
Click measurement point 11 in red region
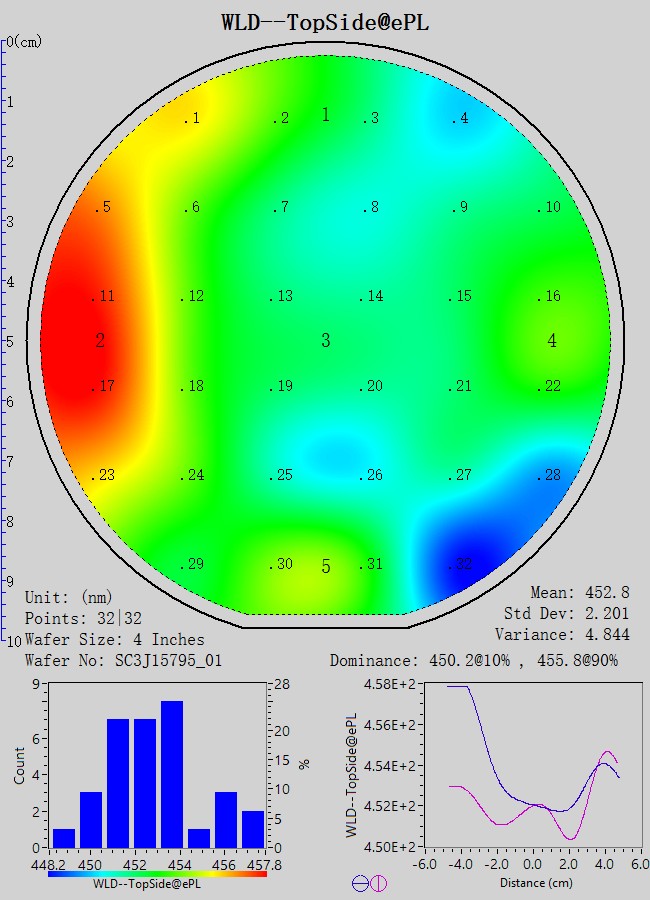coord(103,297)
